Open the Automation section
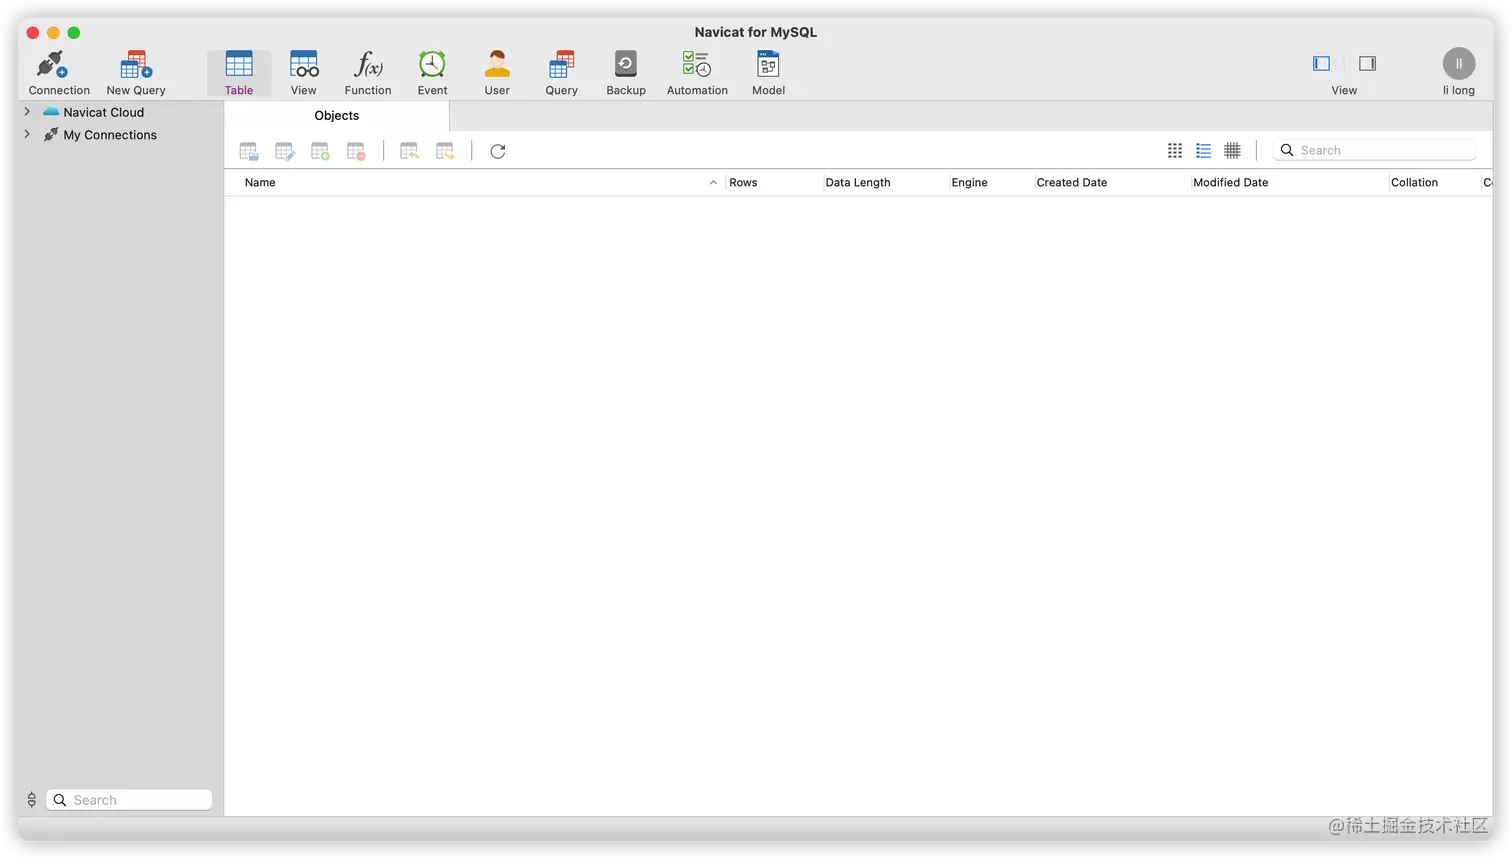 pos(697,73)
